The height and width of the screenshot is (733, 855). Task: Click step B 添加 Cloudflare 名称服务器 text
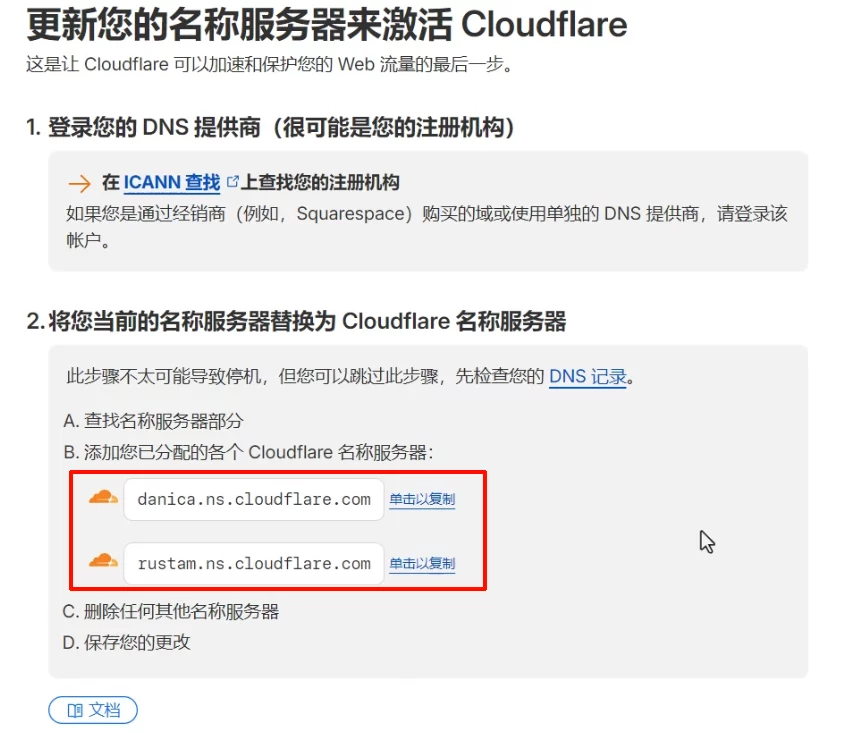(x=247, y=452)
